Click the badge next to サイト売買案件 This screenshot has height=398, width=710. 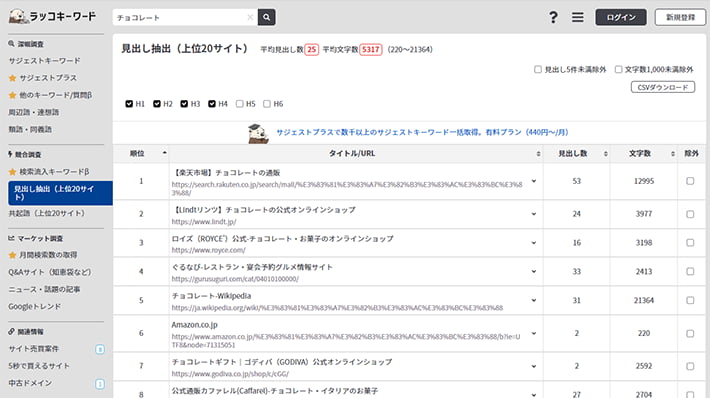[x=100, y=349]
